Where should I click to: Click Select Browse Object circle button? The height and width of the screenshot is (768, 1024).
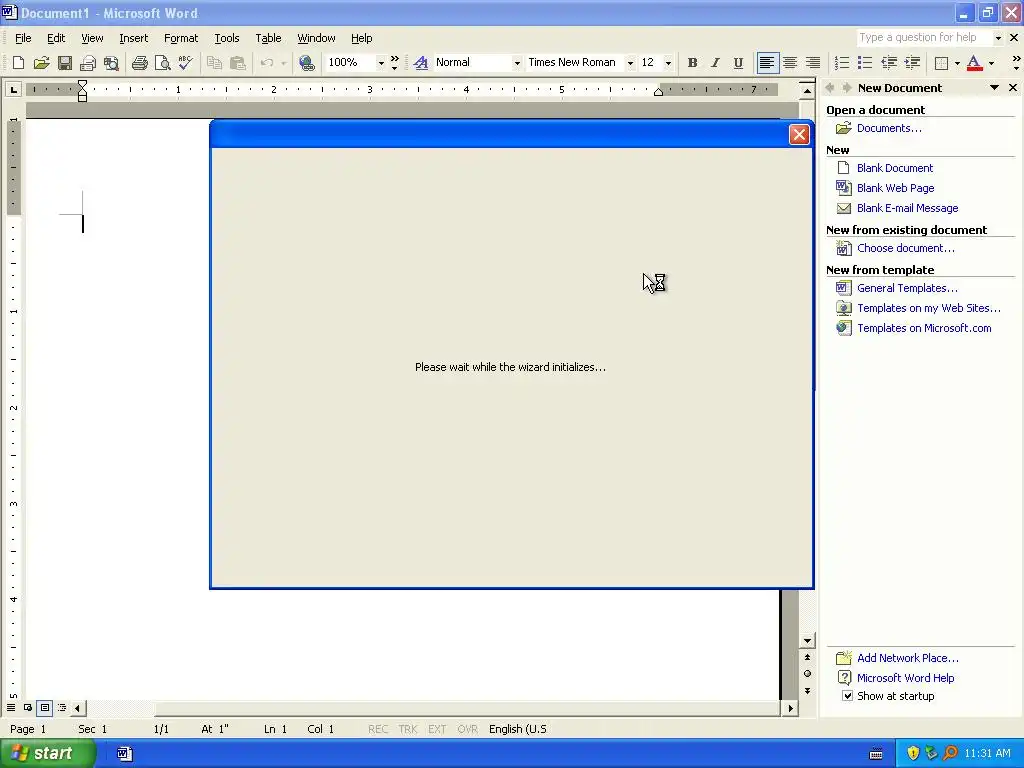tap(807, 674)
